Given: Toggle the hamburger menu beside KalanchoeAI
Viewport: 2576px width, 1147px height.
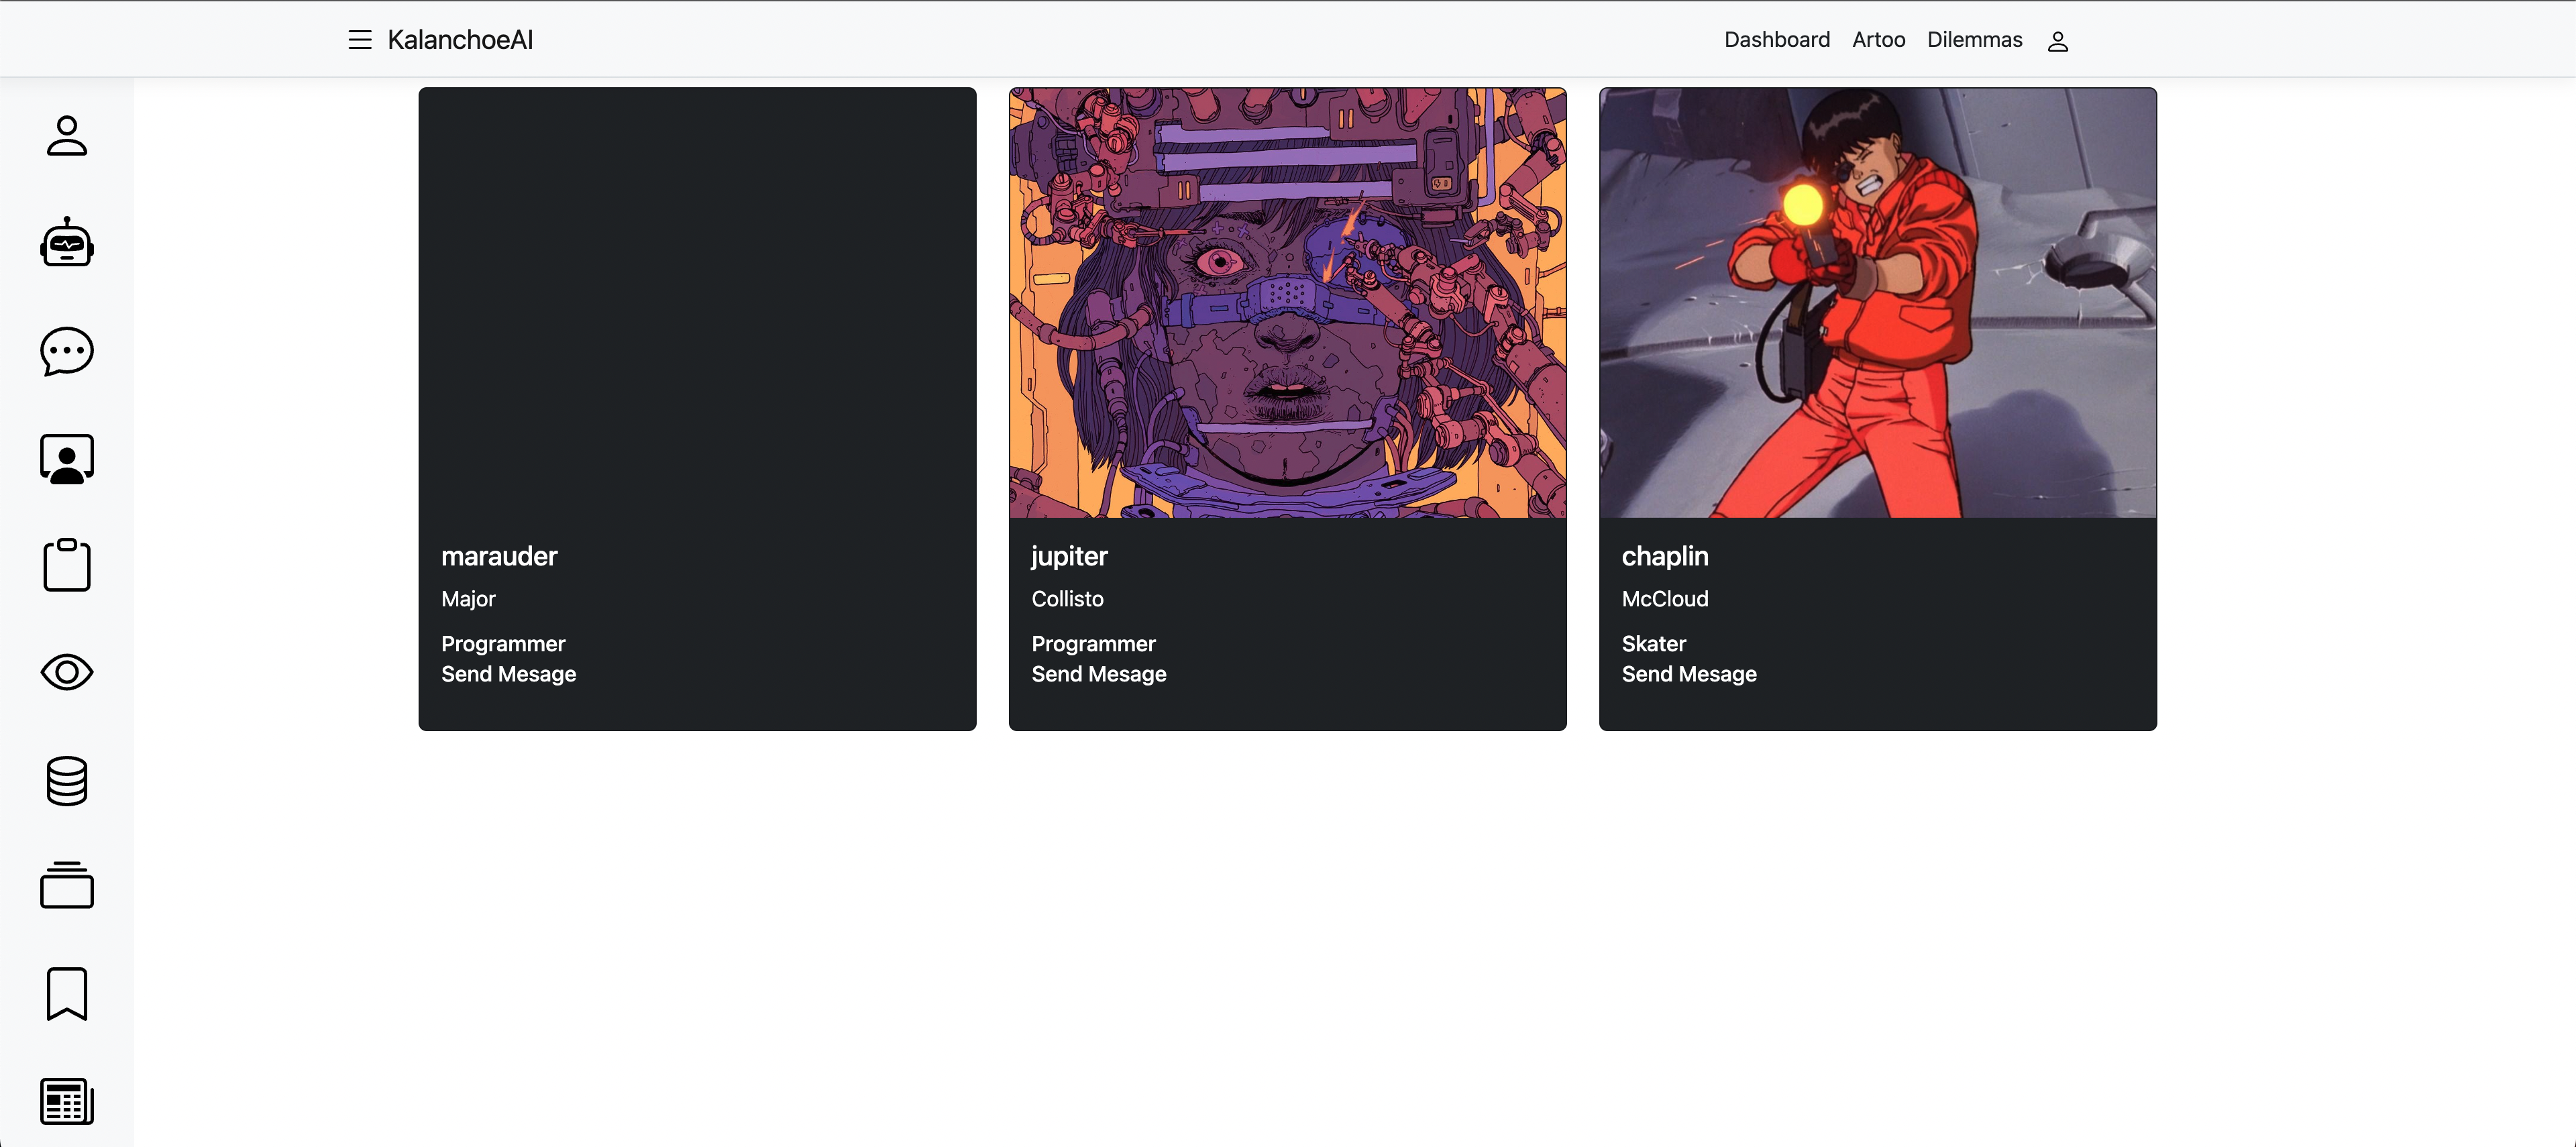Looking at the screenshot, I should tap(360, 40).
